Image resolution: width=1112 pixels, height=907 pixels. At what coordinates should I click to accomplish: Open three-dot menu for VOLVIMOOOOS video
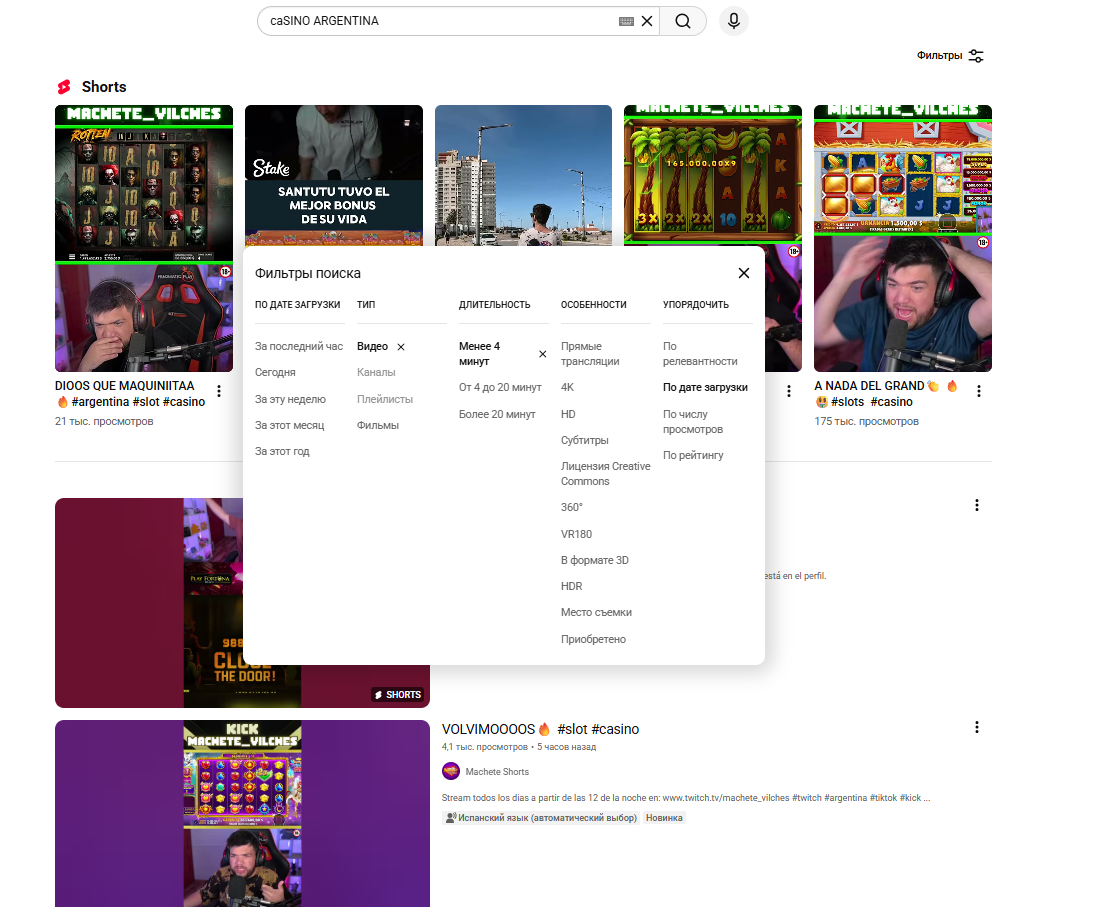tap(977, 728)
